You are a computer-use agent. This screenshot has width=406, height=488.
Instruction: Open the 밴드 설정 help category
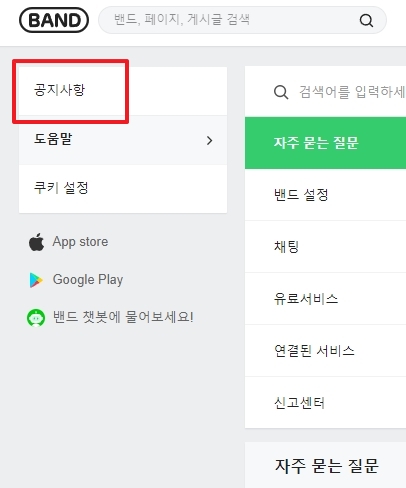[x=325, y=195]
